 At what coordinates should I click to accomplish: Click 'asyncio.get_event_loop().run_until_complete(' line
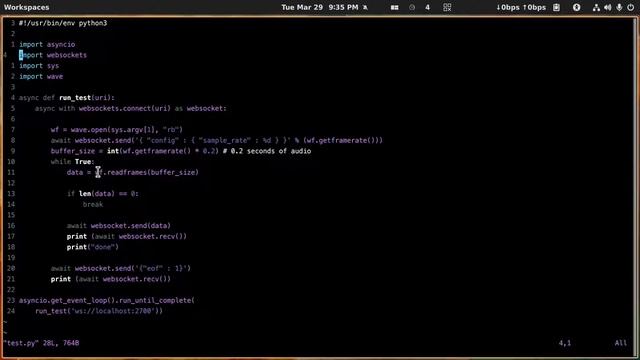107,300
